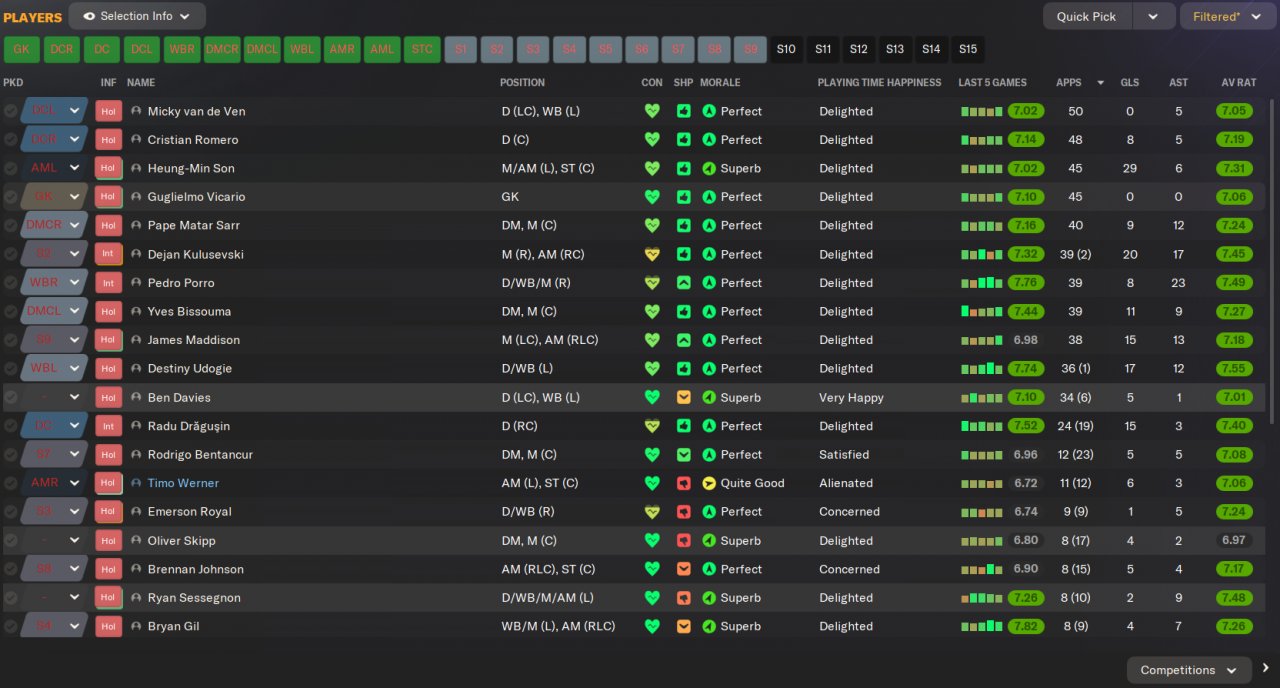
Task: Click the morale icon for Timo Werner
Action: pos(709,483)
